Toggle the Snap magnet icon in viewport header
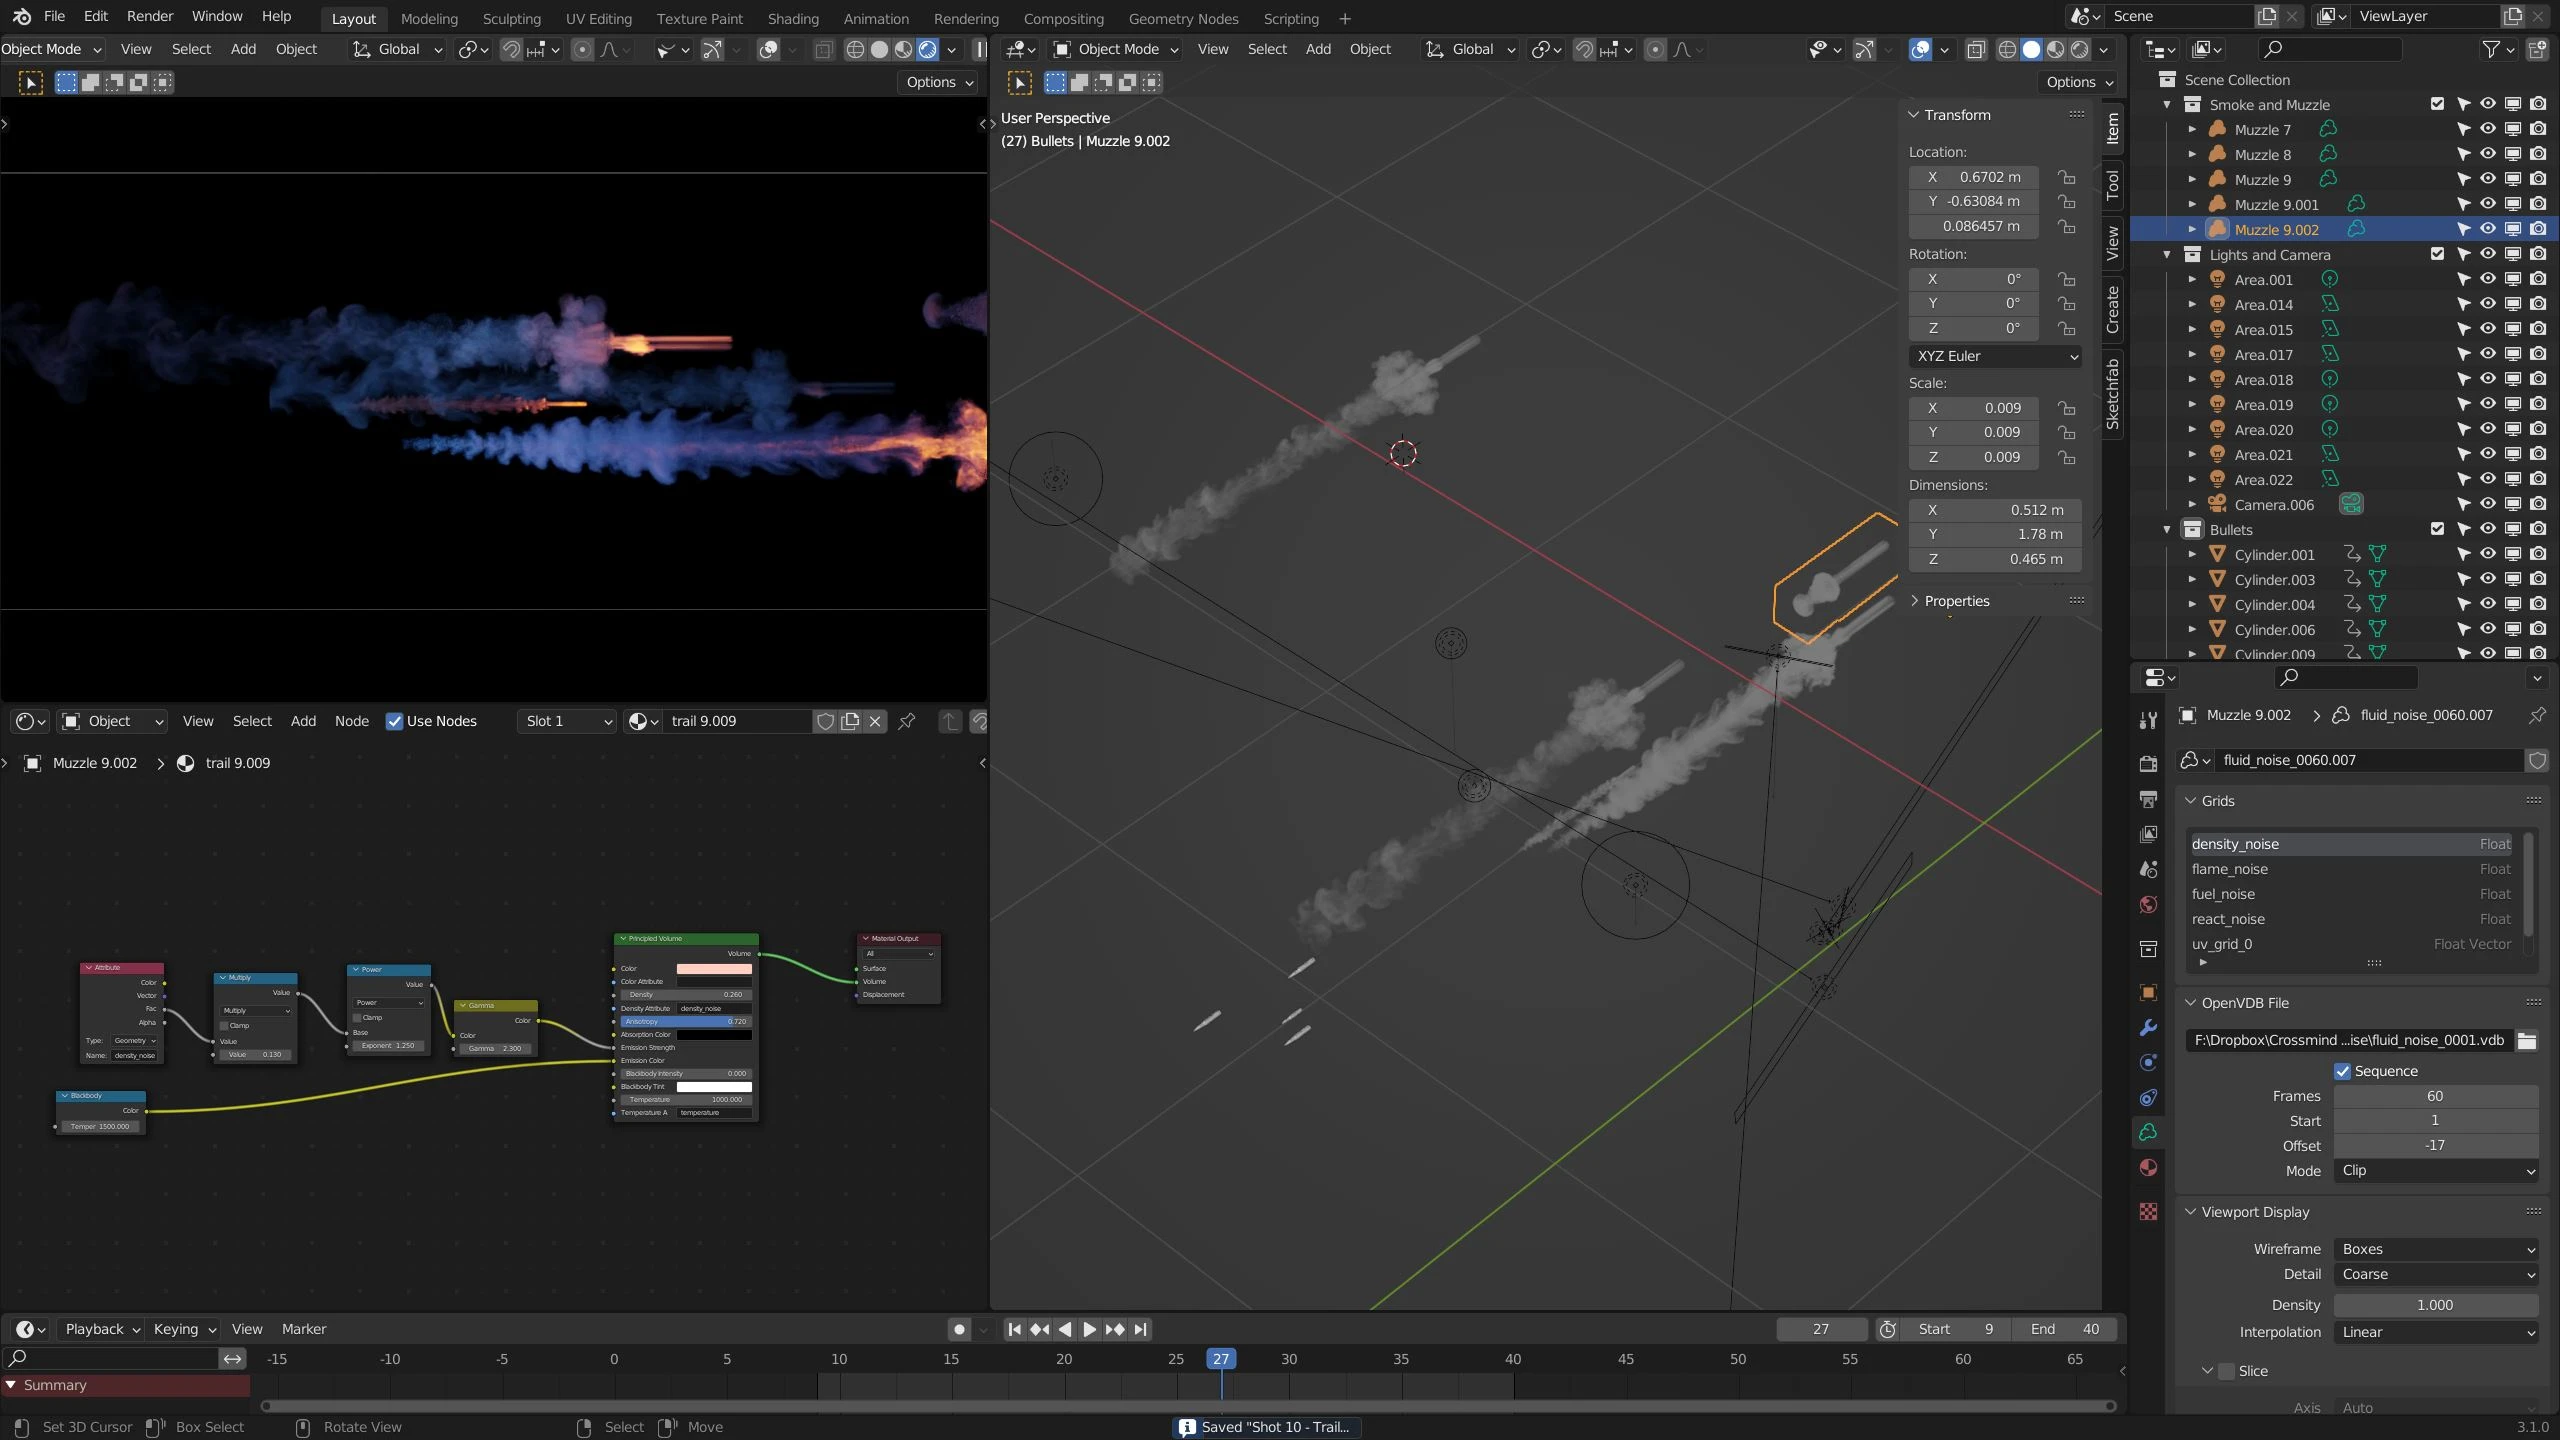 (1583, 49)
